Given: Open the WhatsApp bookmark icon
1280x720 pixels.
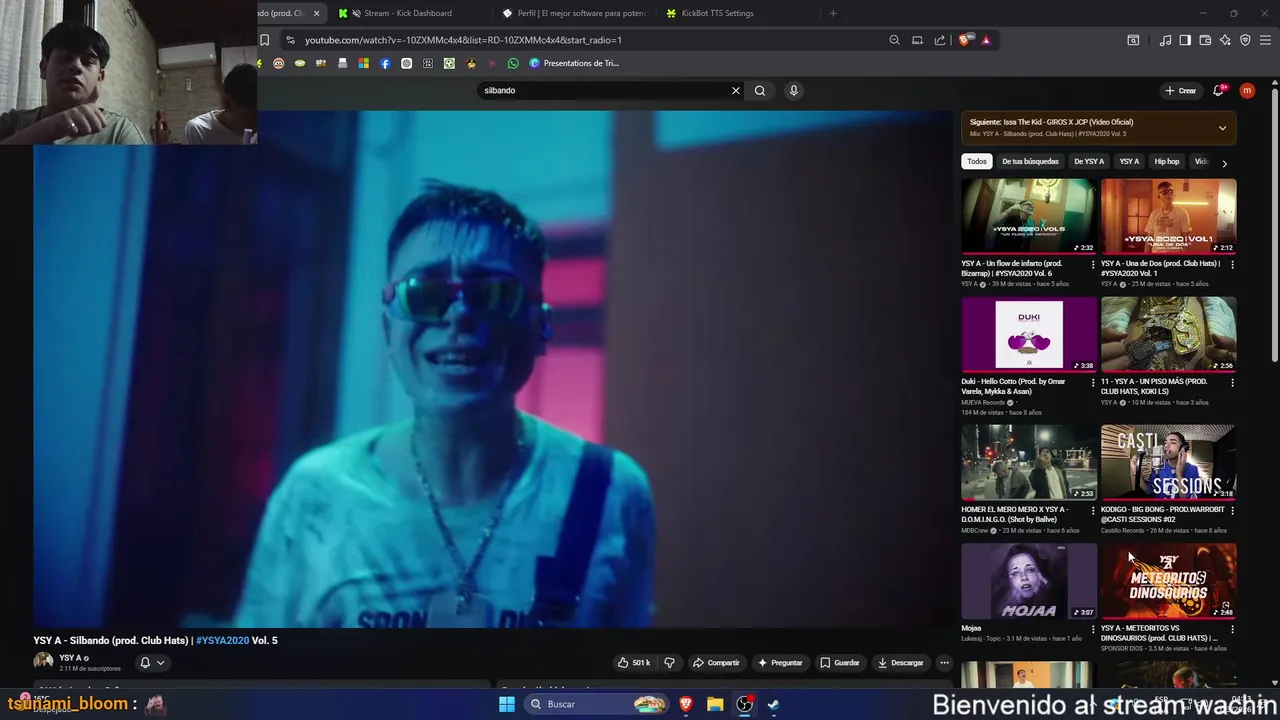Looking at the screenshot, I should coord(513,63).
